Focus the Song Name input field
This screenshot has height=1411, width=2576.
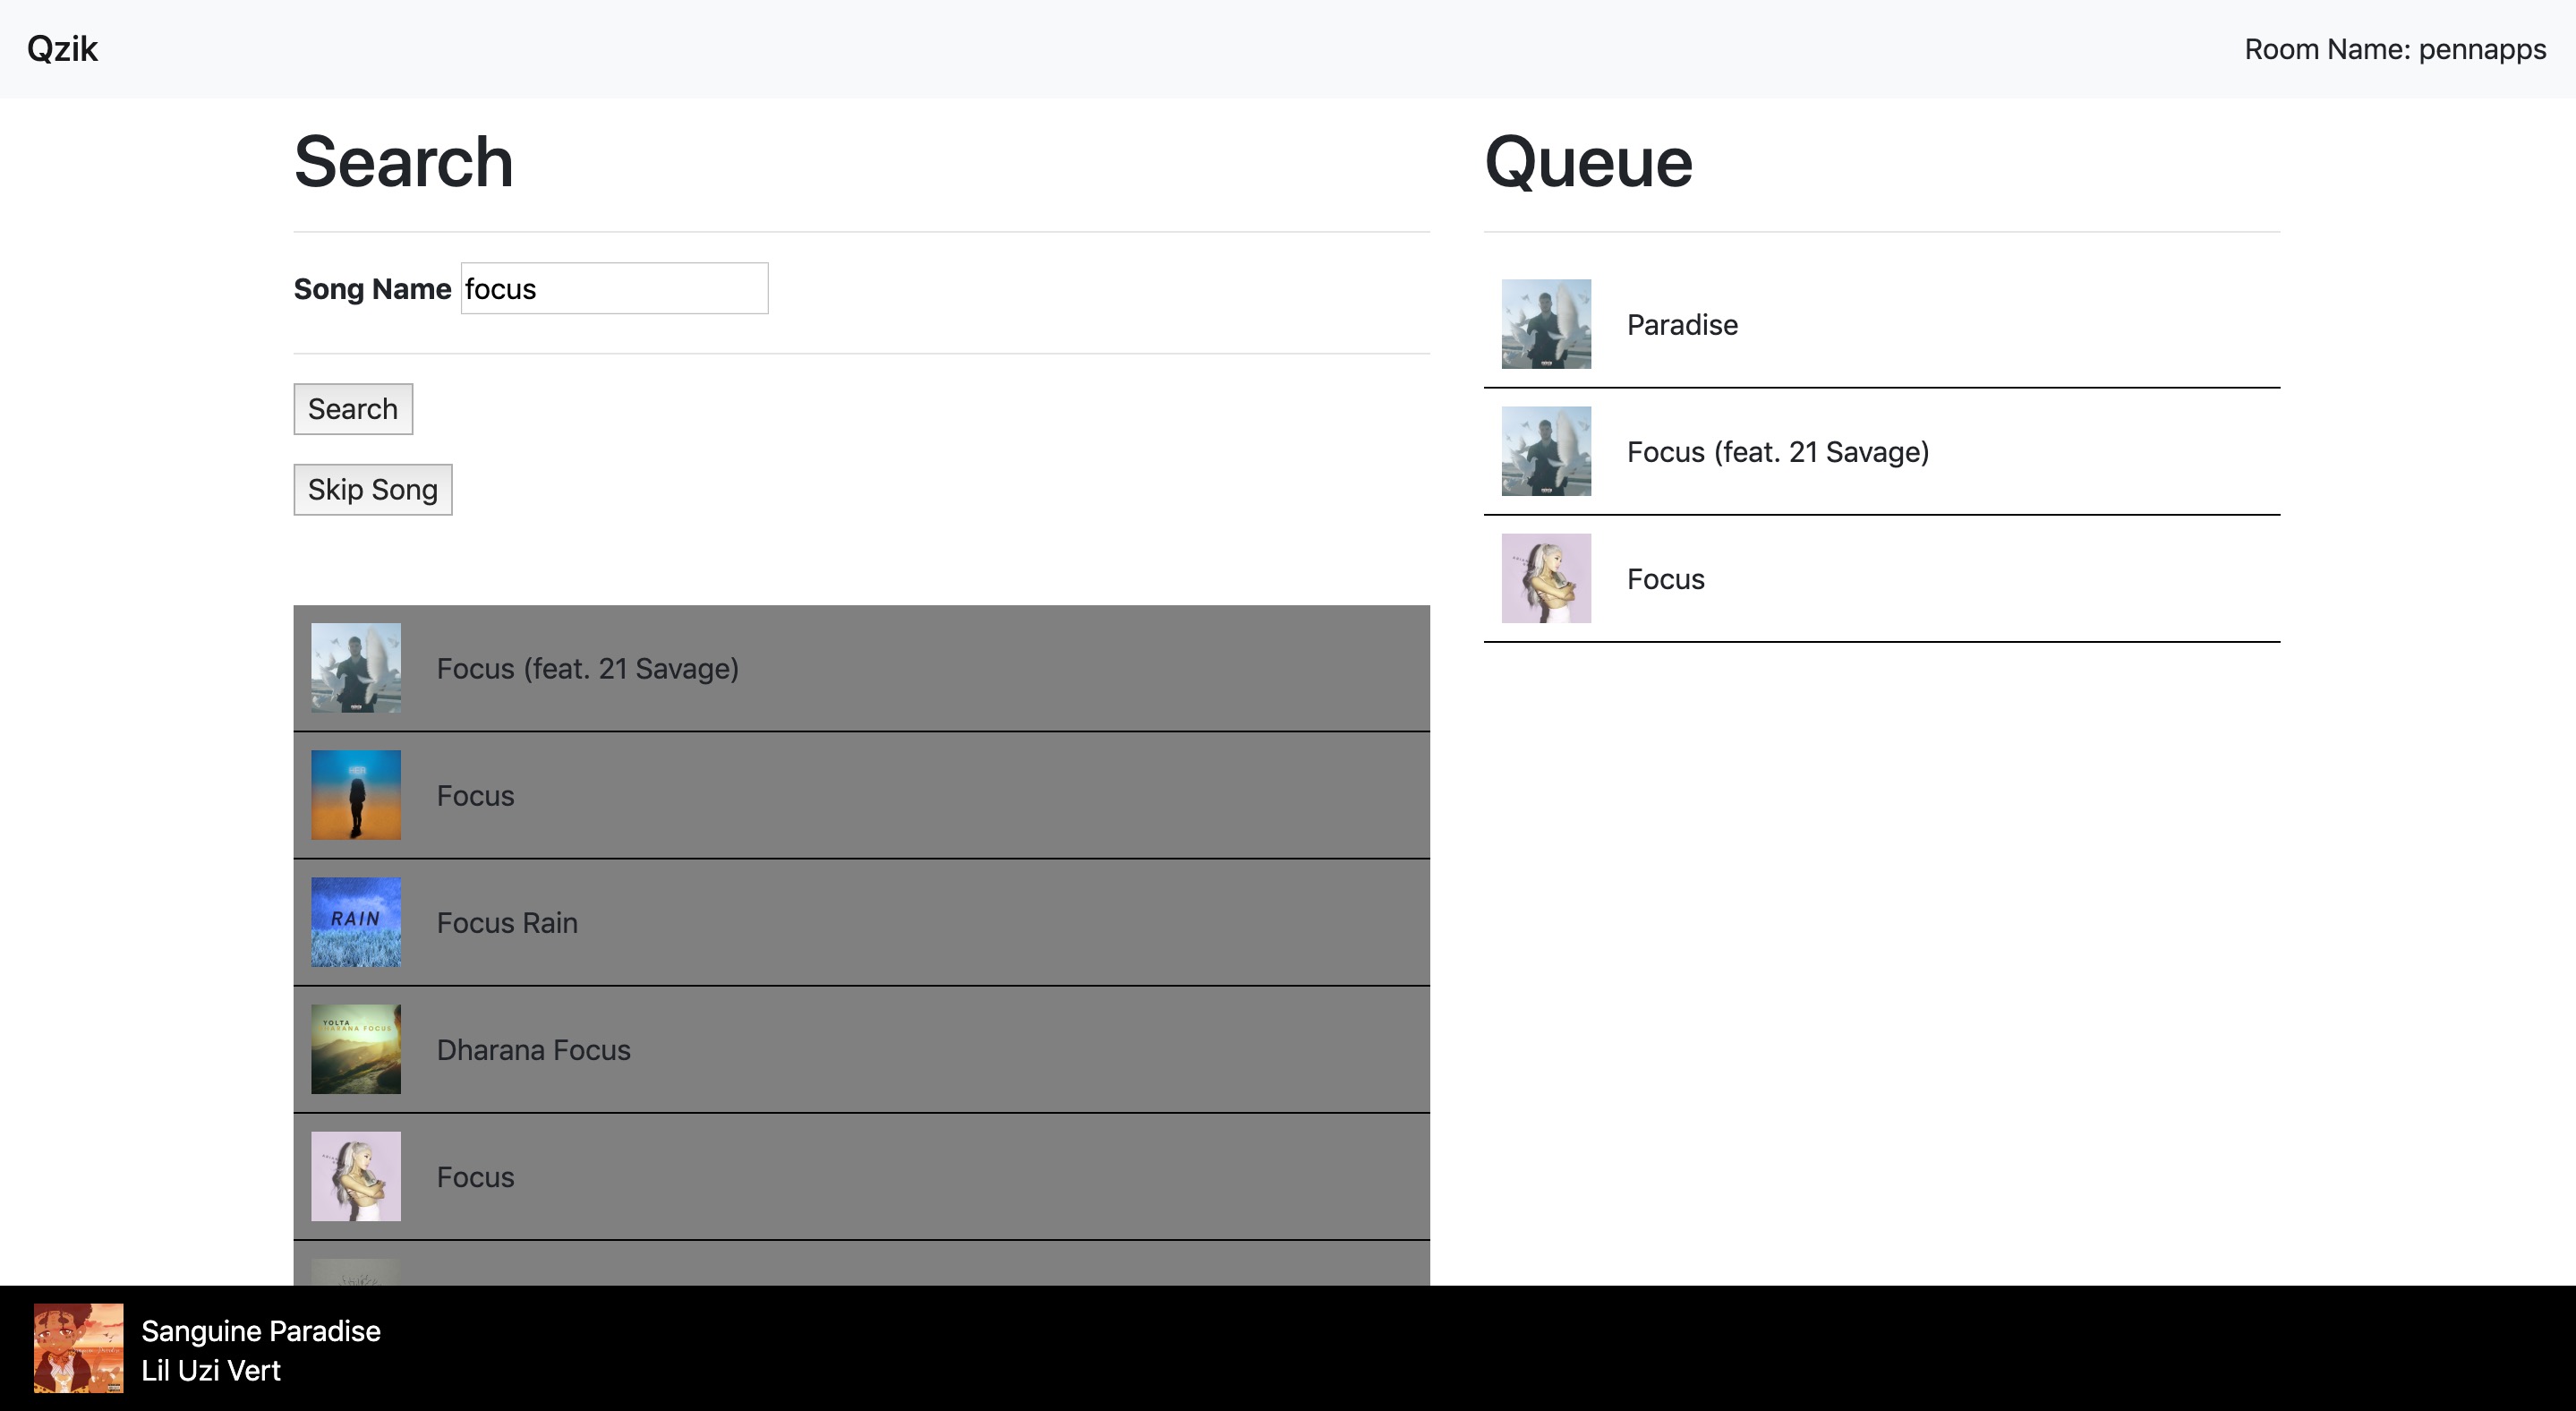tap(613, 289)
